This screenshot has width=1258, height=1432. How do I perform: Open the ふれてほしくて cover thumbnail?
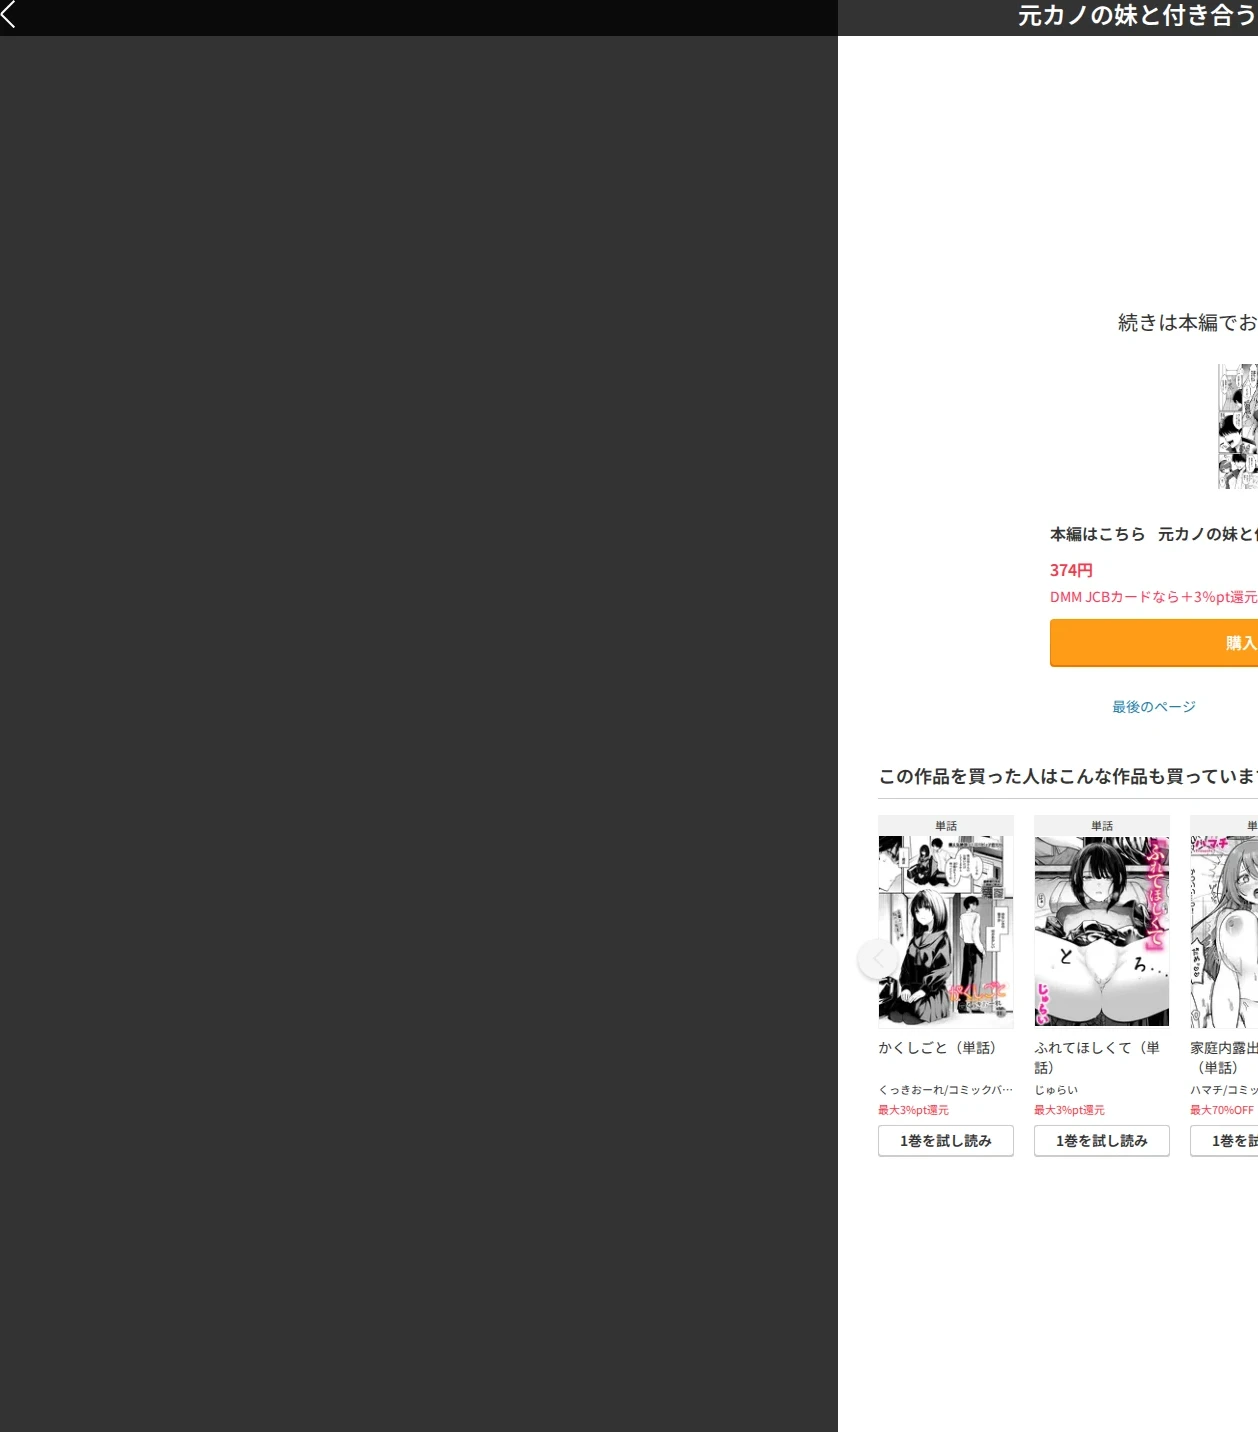pos(1102,931)
